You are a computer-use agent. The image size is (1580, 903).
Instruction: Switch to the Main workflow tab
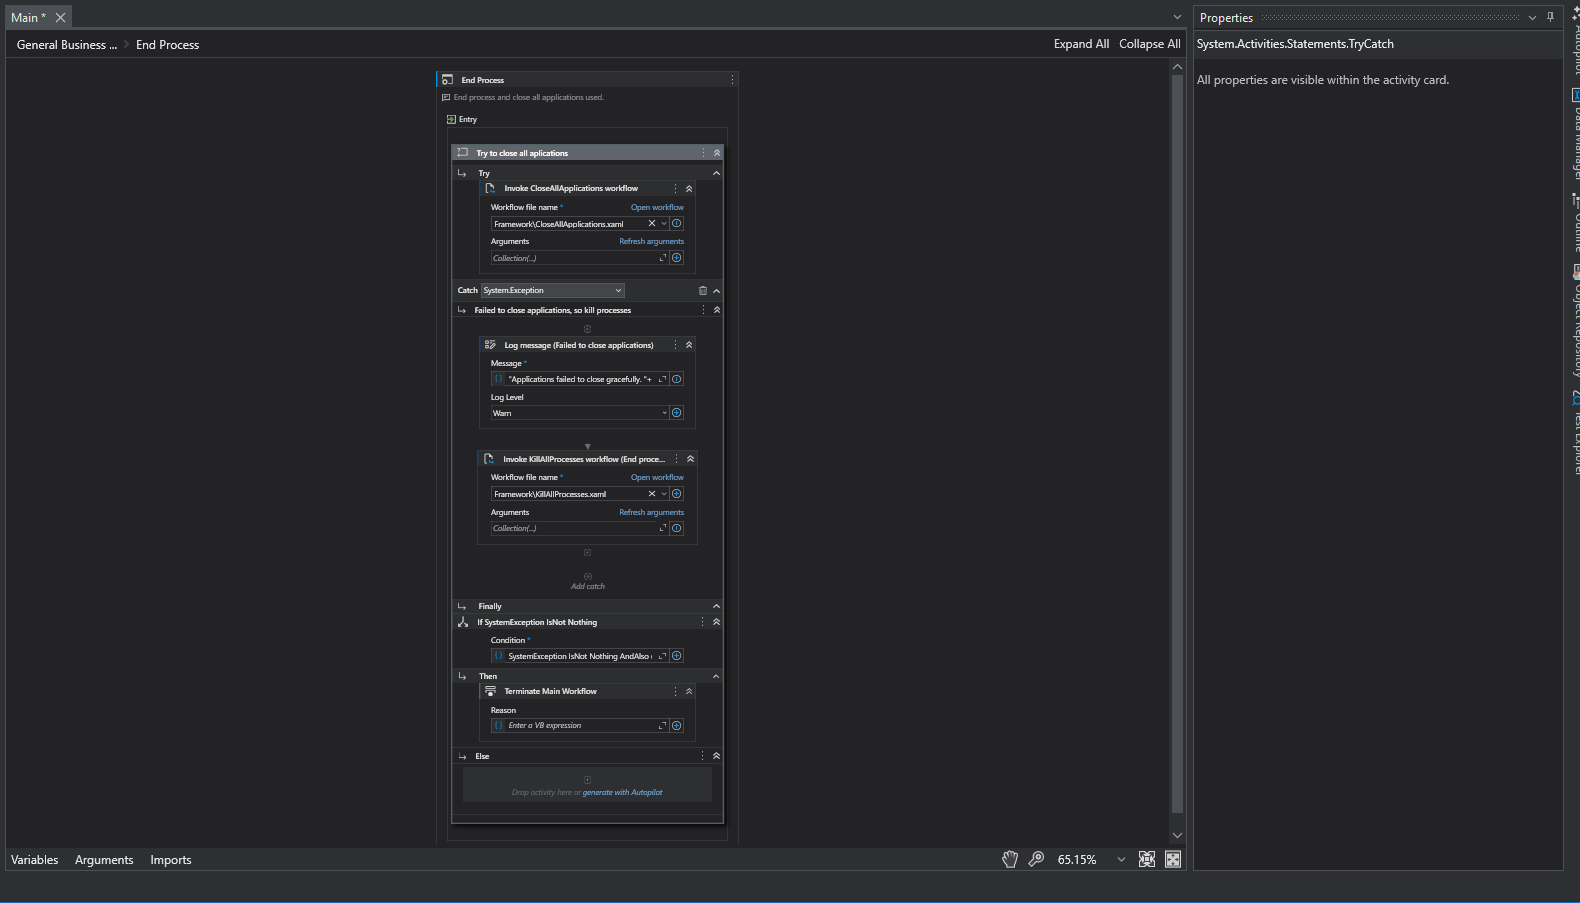(x=28, y=17)
